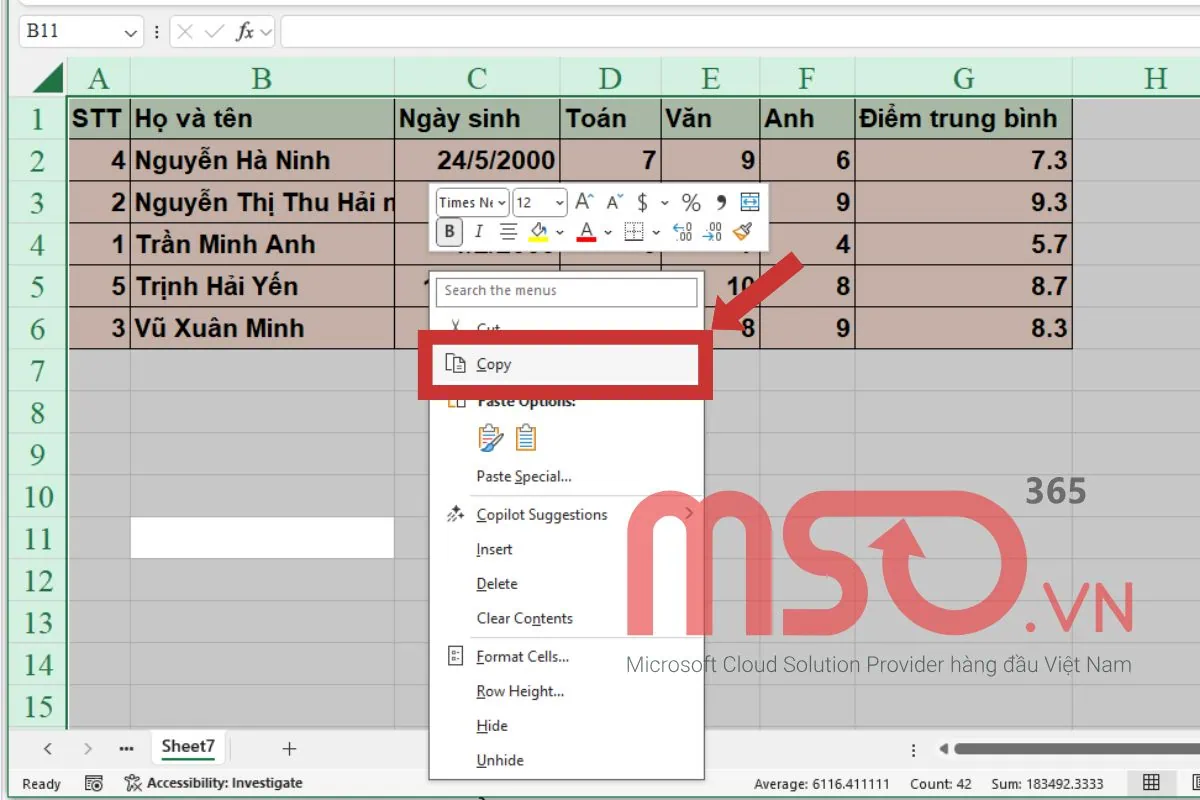Toggle bold formatting on the mini toolbar

[x=447, y=232]
